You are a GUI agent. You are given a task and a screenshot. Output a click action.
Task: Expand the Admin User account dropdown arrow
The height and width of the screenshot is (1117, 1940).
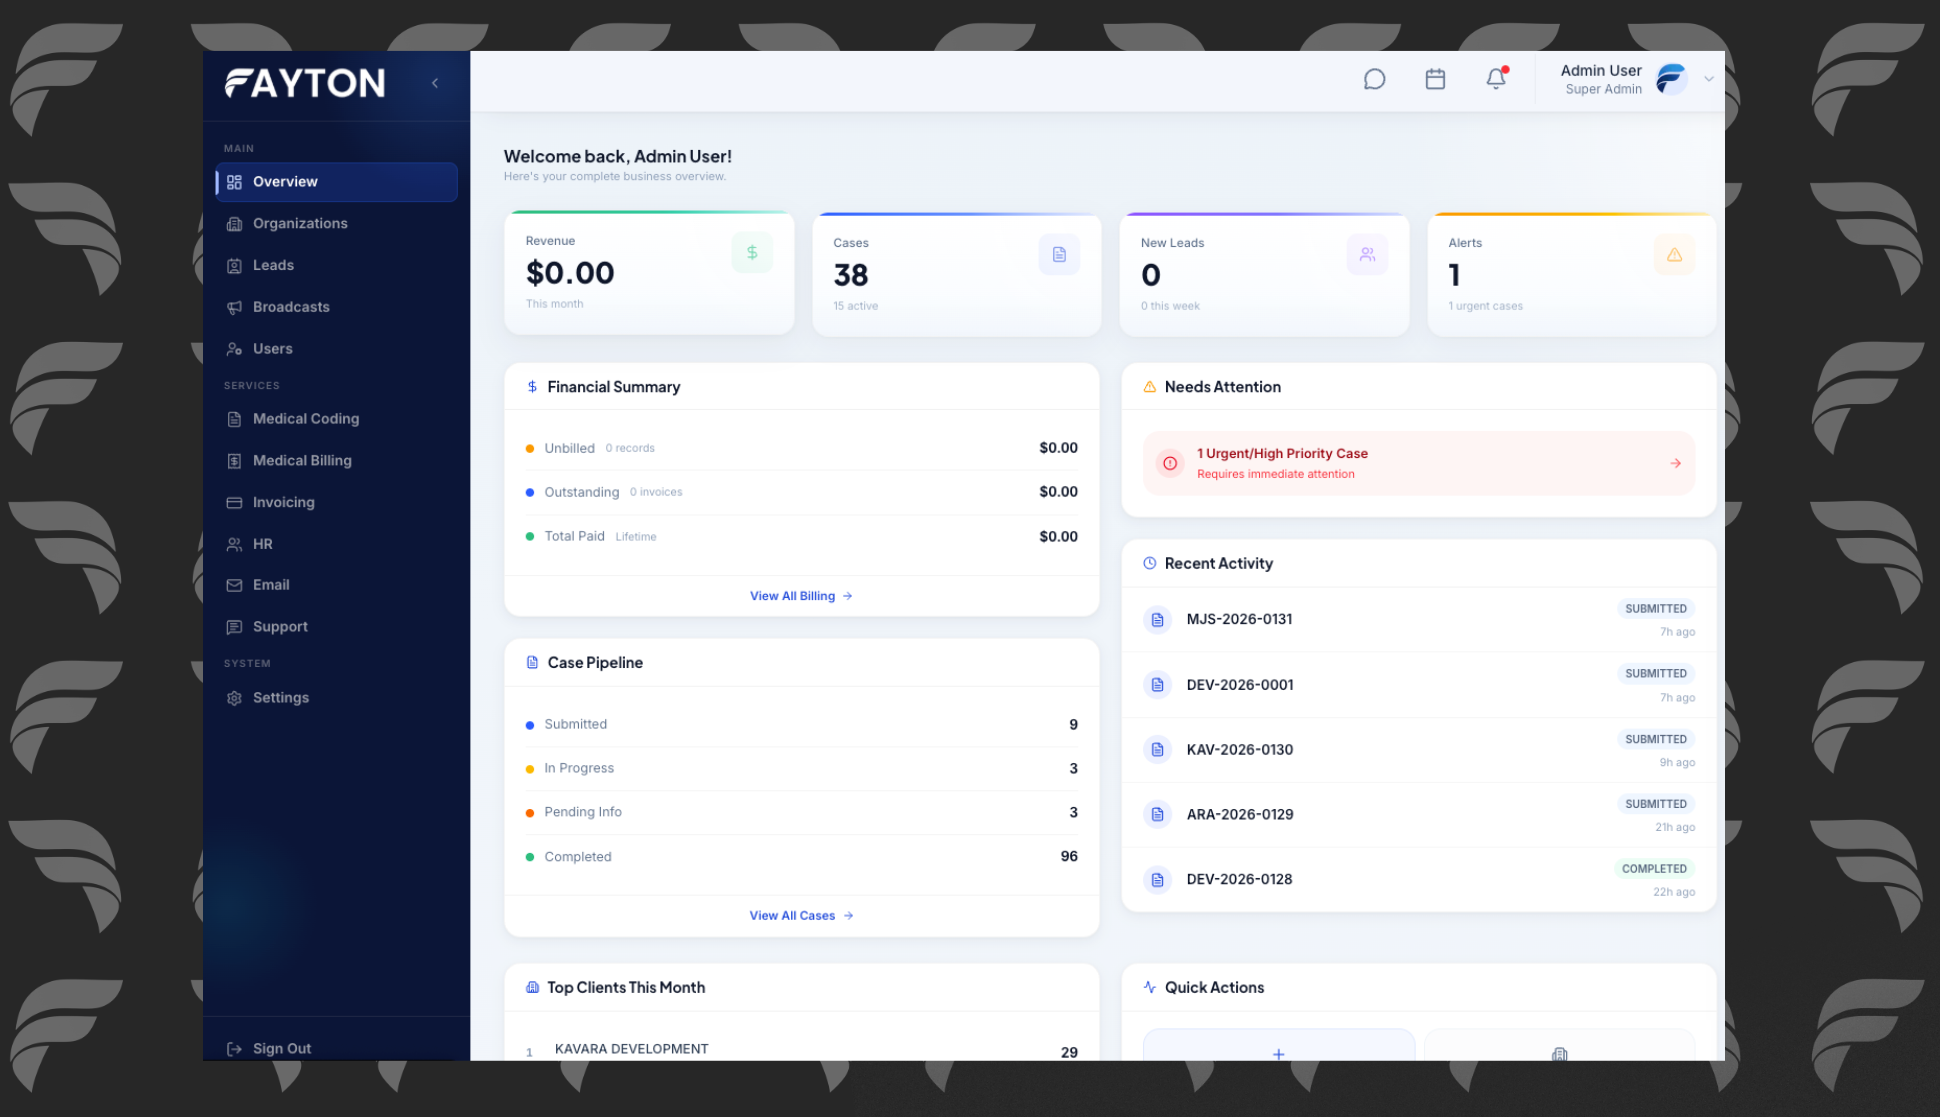coord(1709,79)
